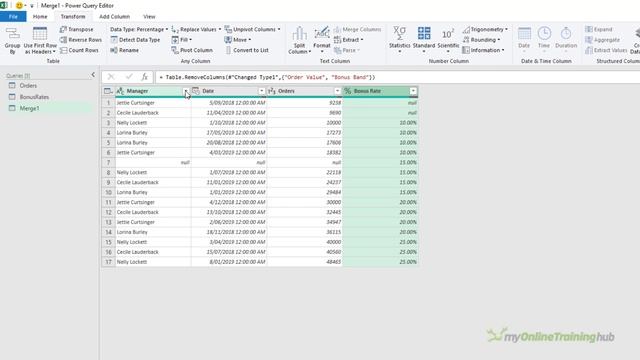
Task: Open the File tab
Action: click(13, 16)
